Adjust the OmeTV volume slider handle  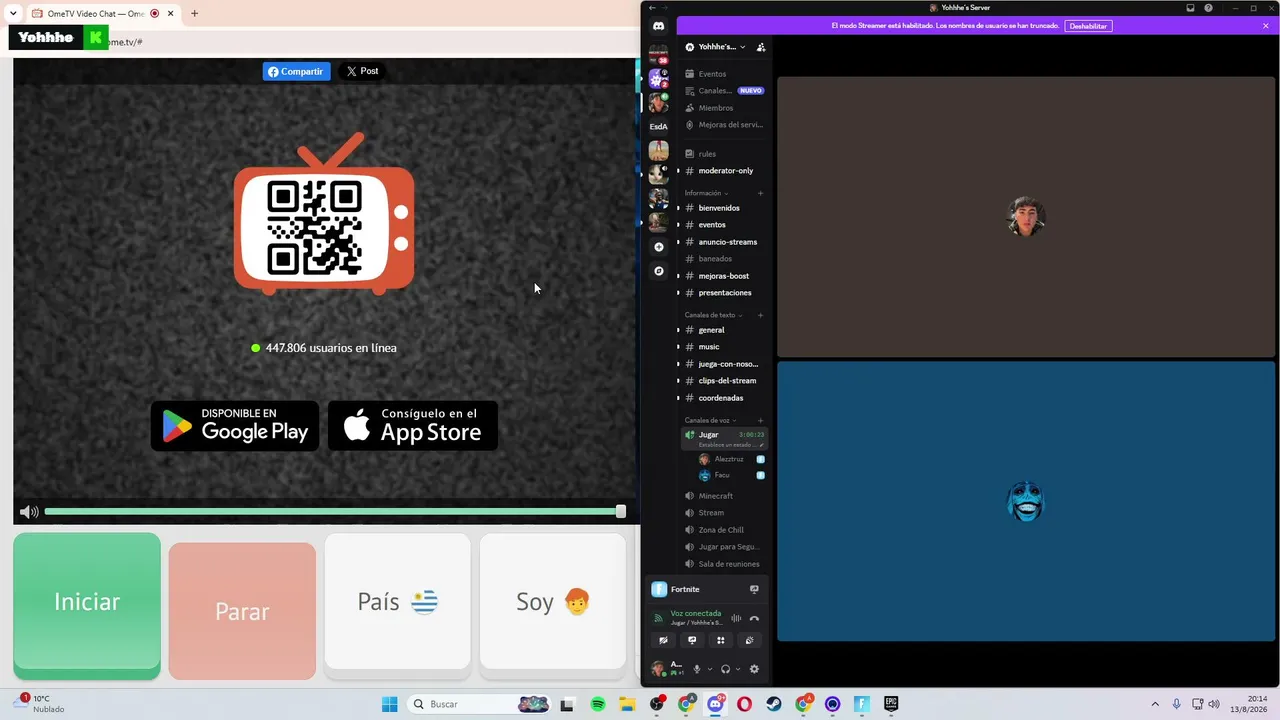620,512
